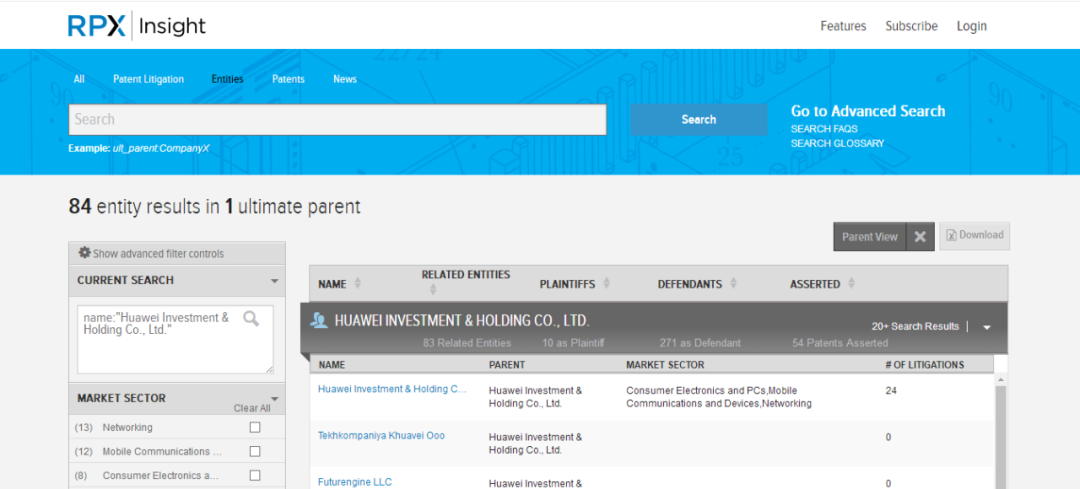Image resolution: width=1080 pixels, height=489 pixels.
Task: Click the blue Search button
Action: pyautogui.click(x=698, y=119)
